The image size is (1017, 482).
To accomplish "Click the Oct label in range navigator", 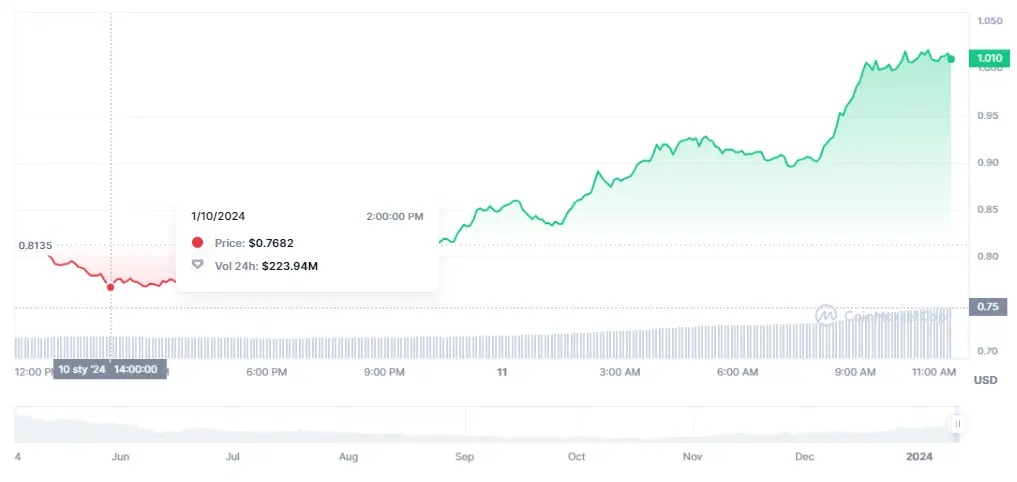I will 576,456.
